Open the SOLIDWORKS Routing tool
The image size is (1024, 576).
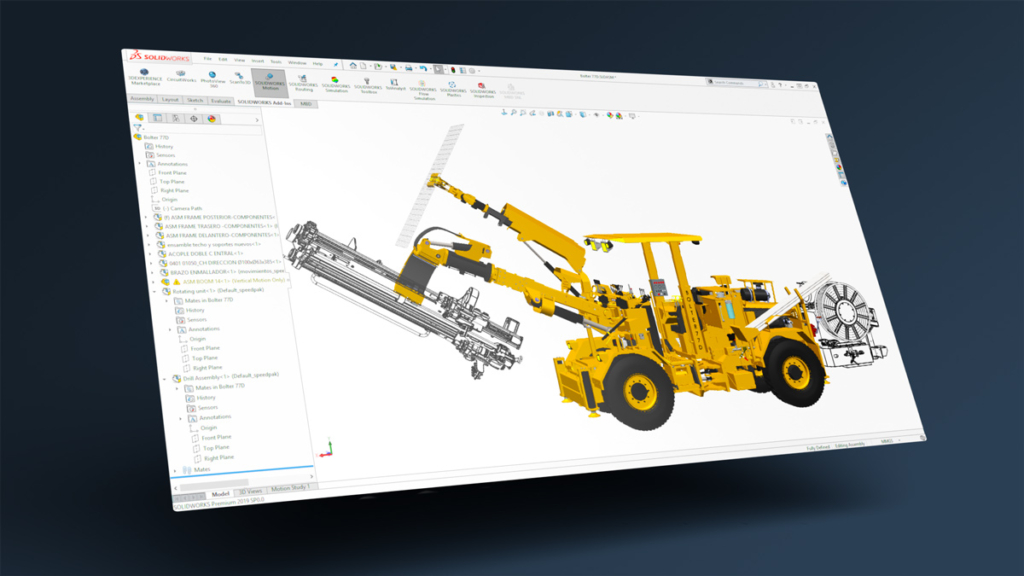pos(302,80)
